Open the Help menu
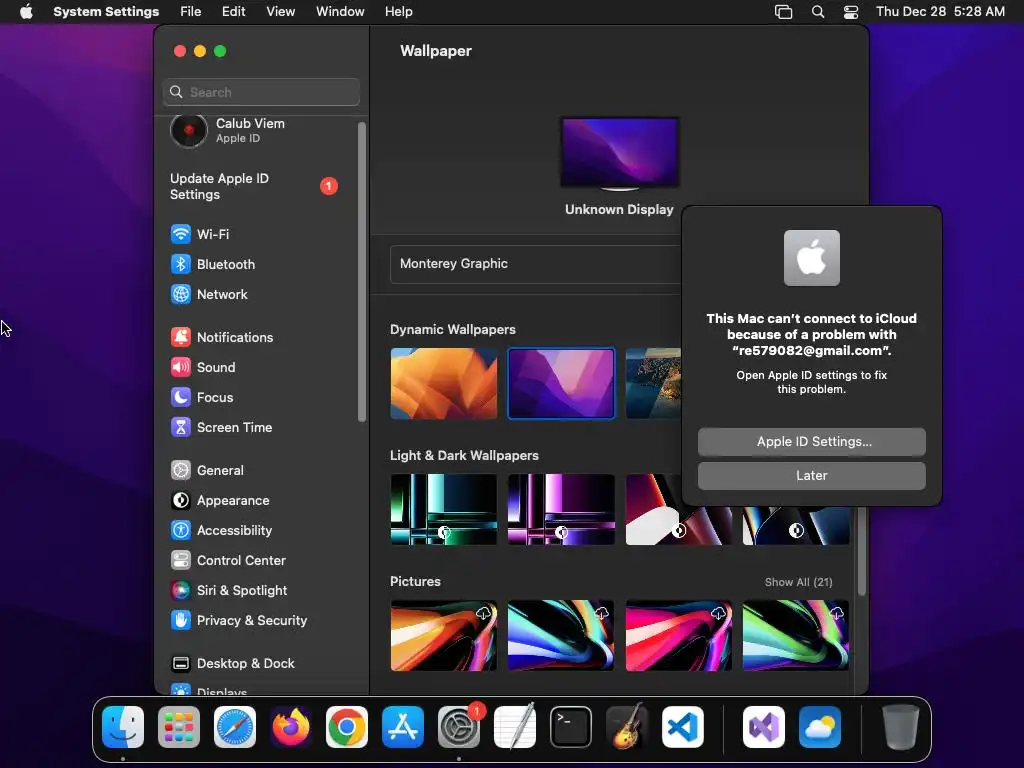Image resolution: width=1024 pixels, height=768 pixels. tap(398, 12)
